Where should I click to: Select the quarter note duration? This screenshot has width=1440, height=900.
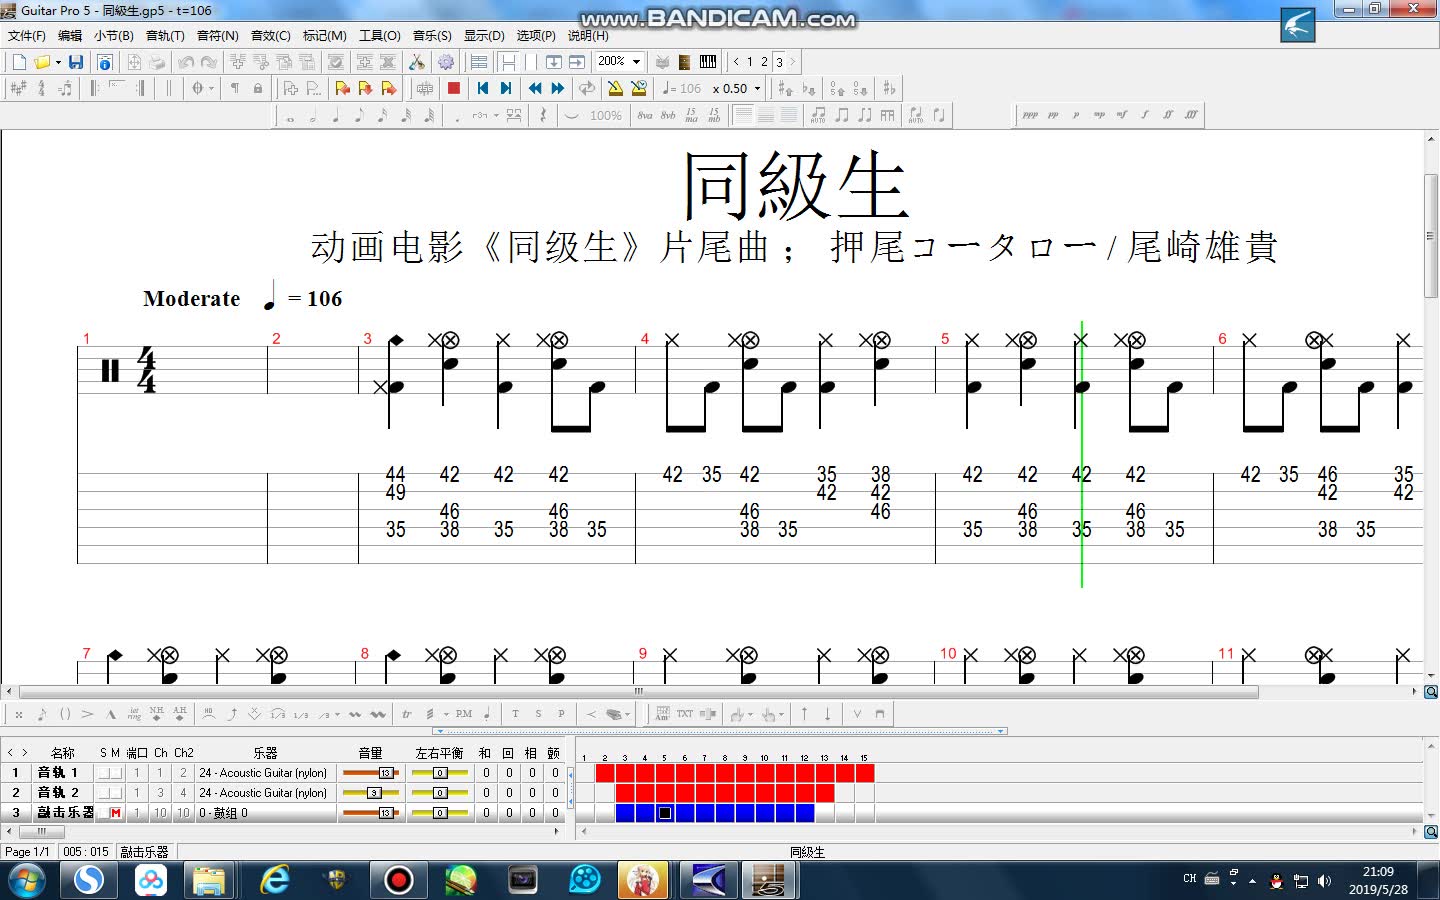point(336,116)
